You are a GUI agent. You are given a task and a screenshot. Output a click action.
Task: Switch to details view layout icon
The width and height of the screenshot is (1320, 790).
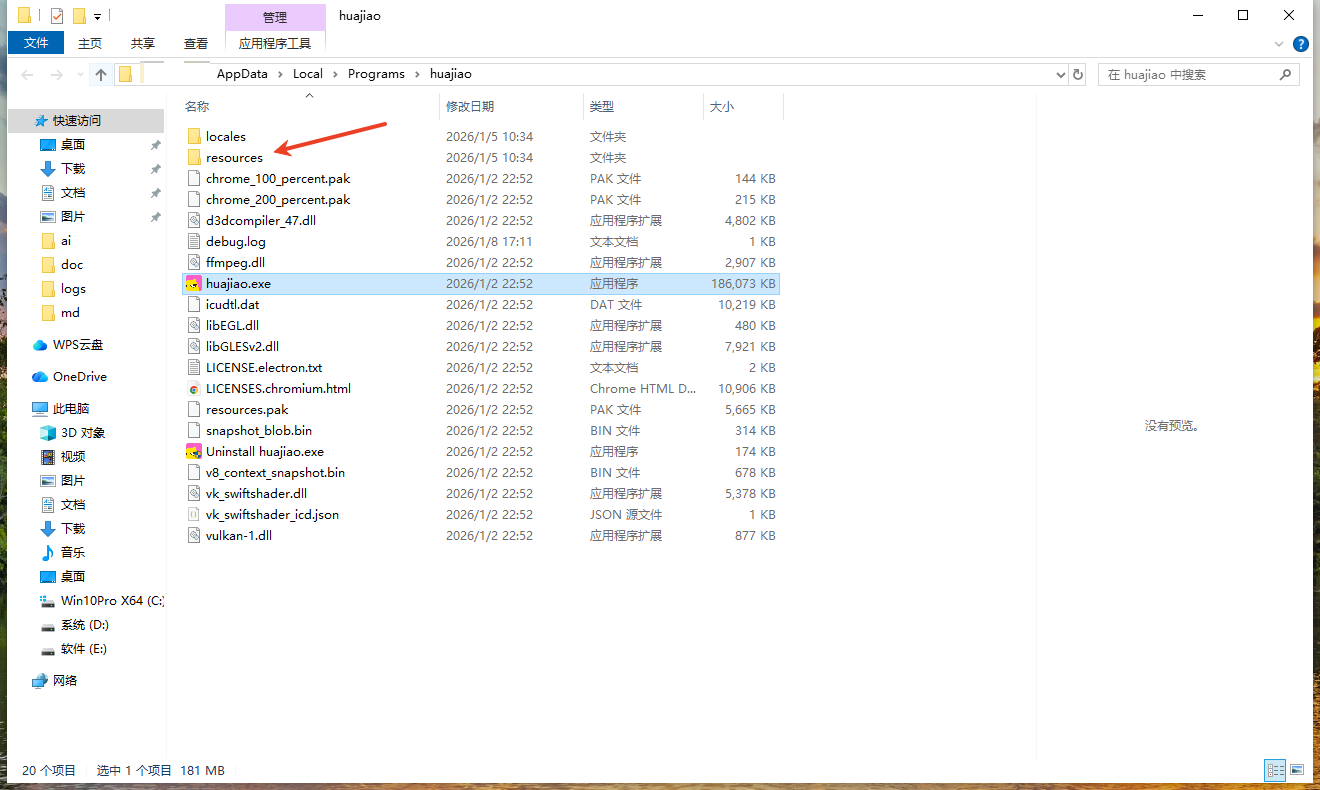click(x=1275, y=770)
